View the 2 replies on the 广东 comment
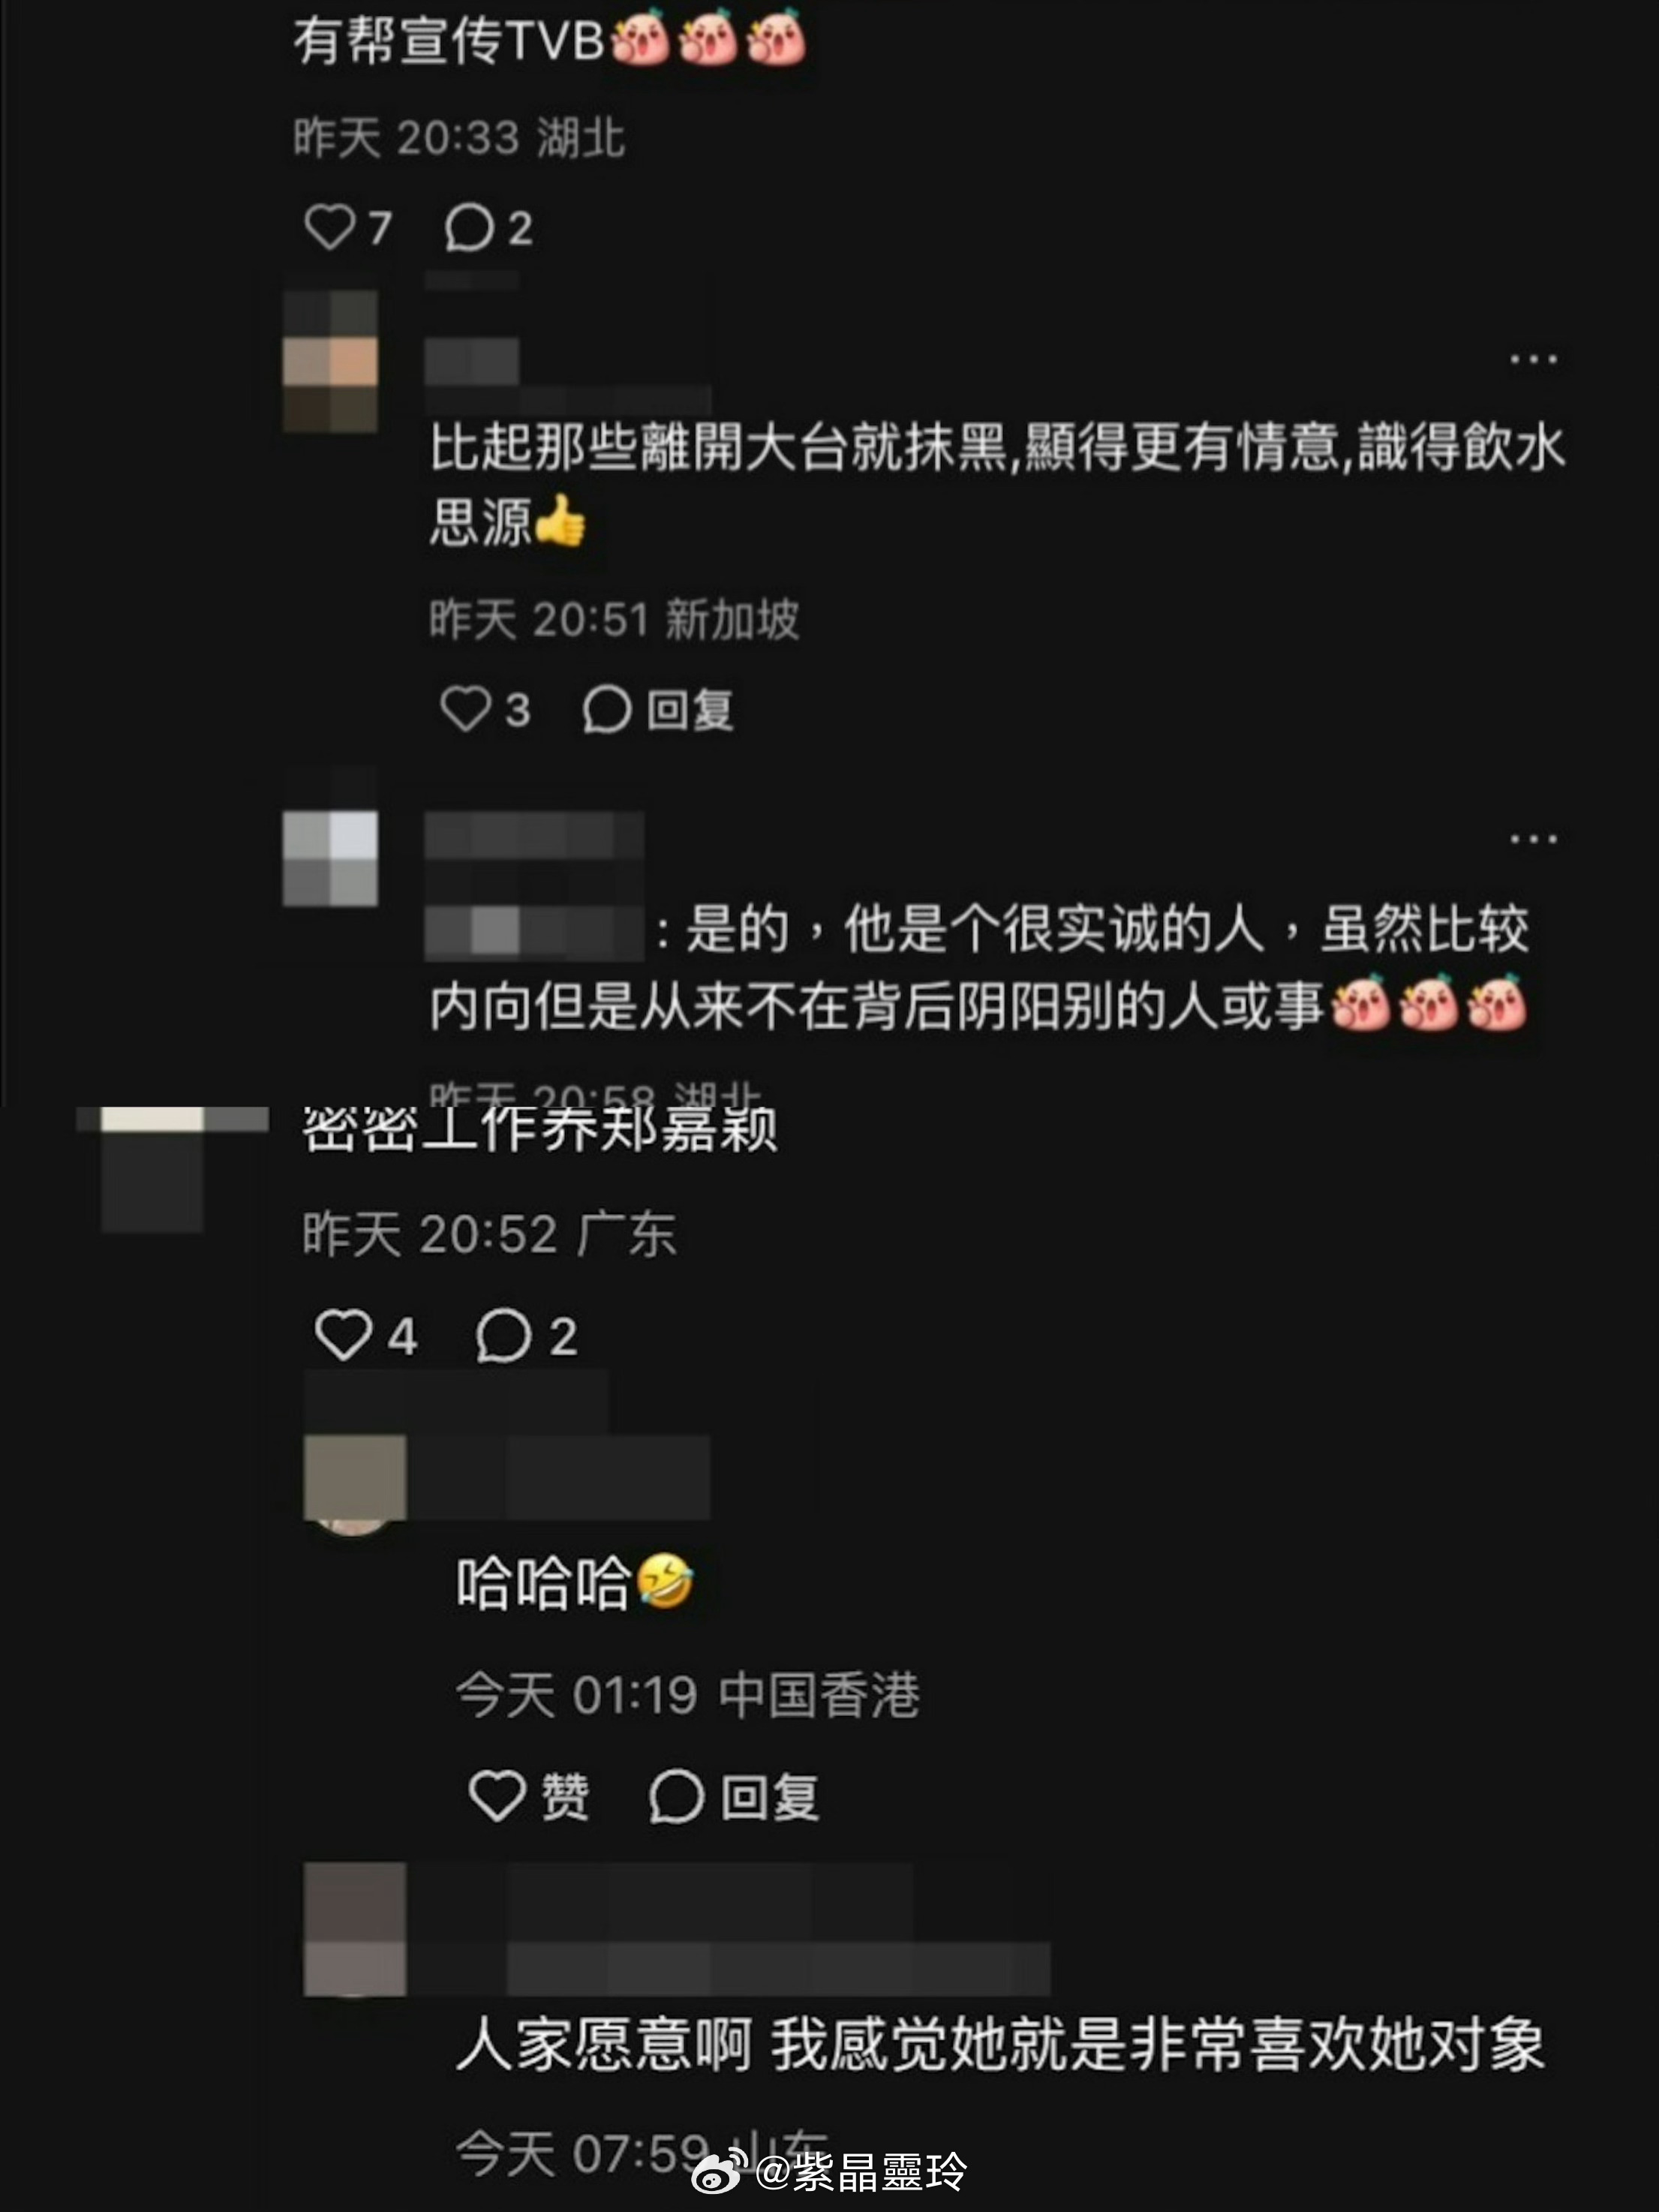 pos(527,1335)
